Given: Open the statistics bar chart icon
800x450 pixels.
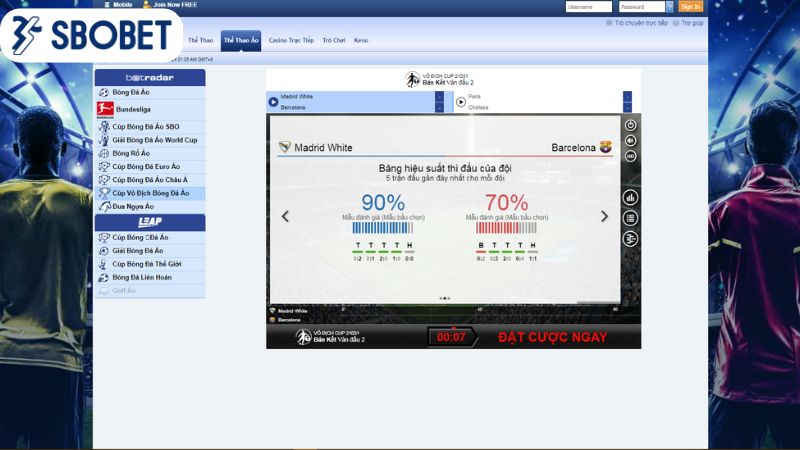Looking at the screenshot, I should [631, 197].
